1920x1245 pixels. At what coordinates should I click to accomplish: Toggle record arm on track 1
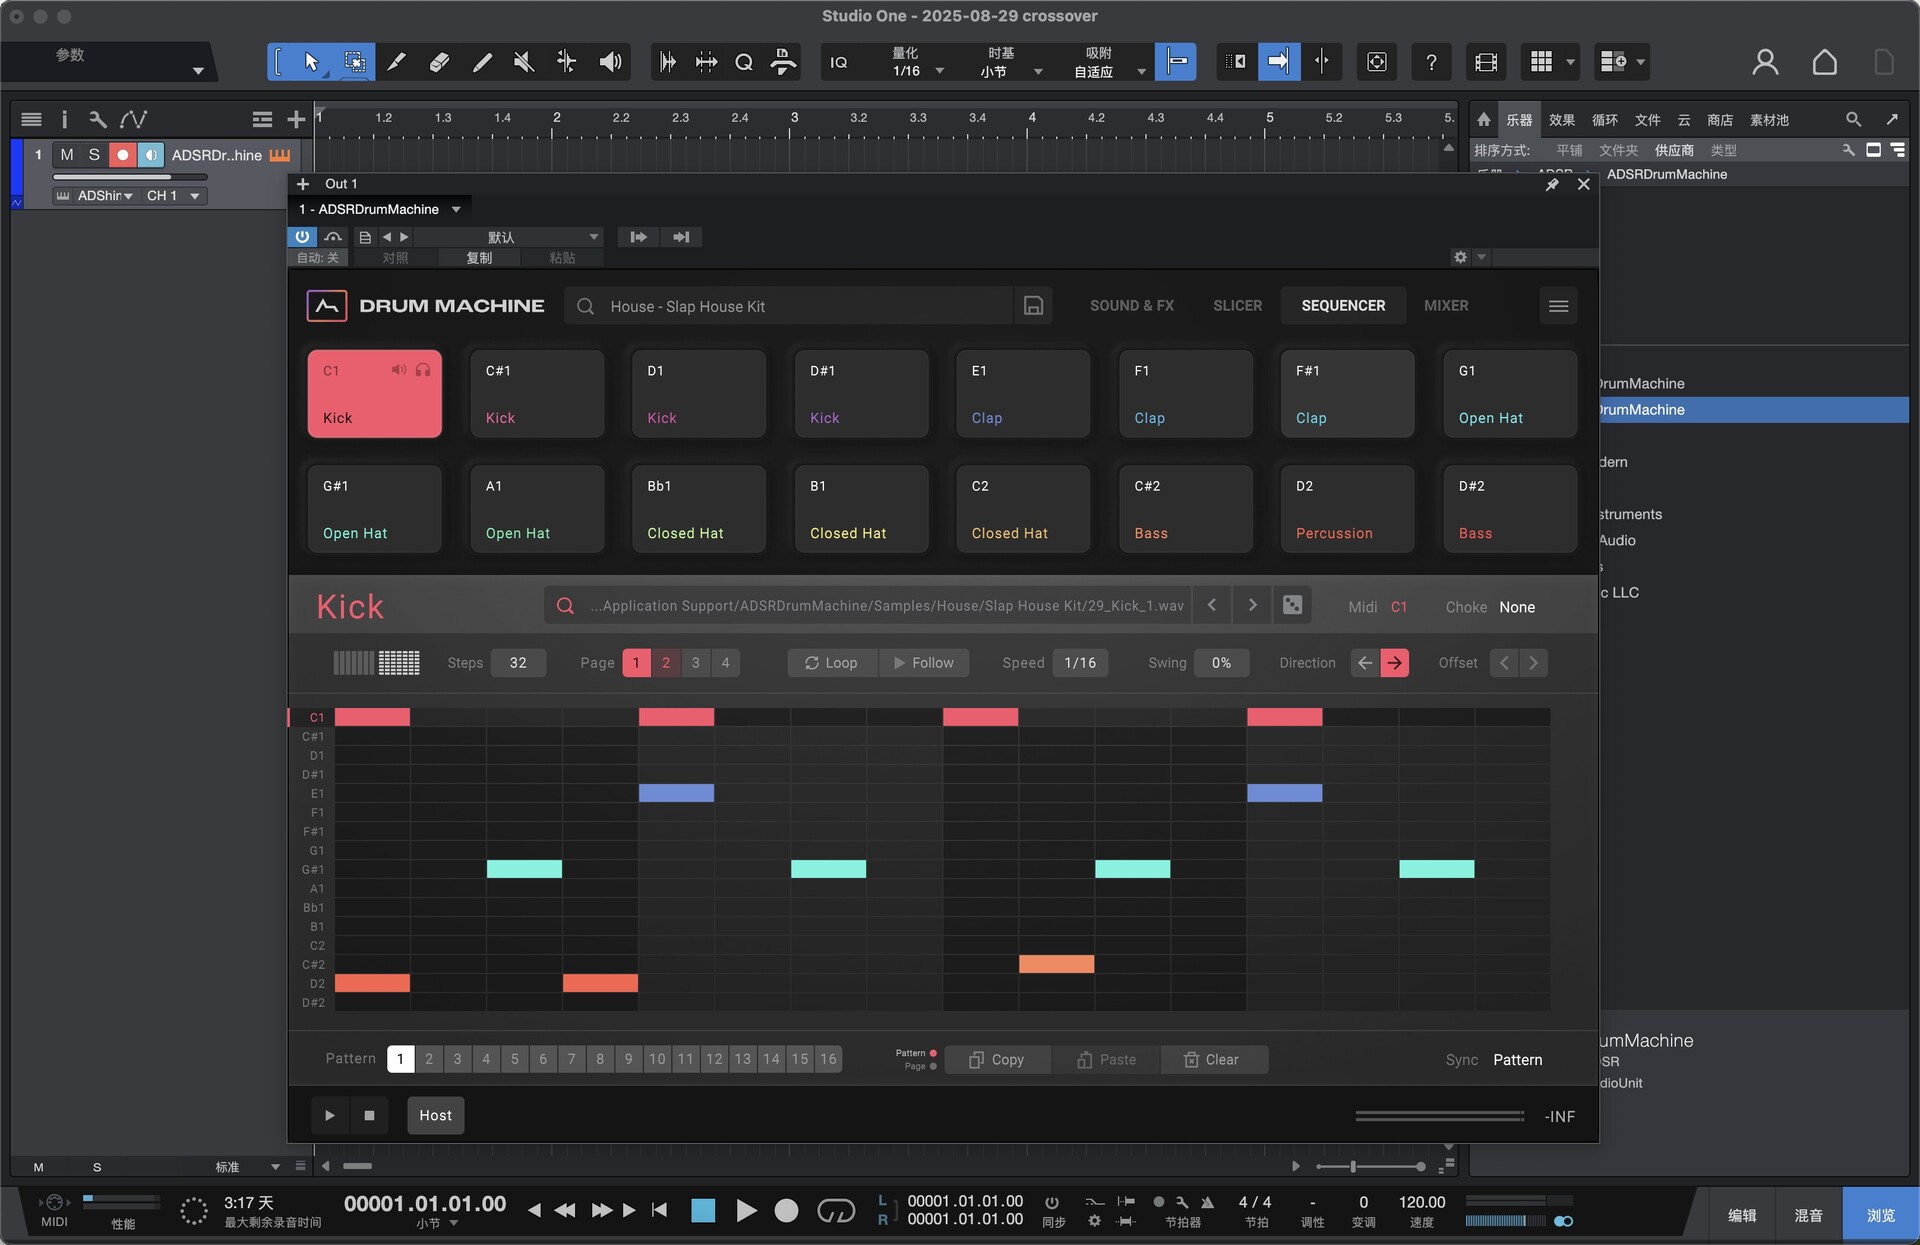(122, 155)
